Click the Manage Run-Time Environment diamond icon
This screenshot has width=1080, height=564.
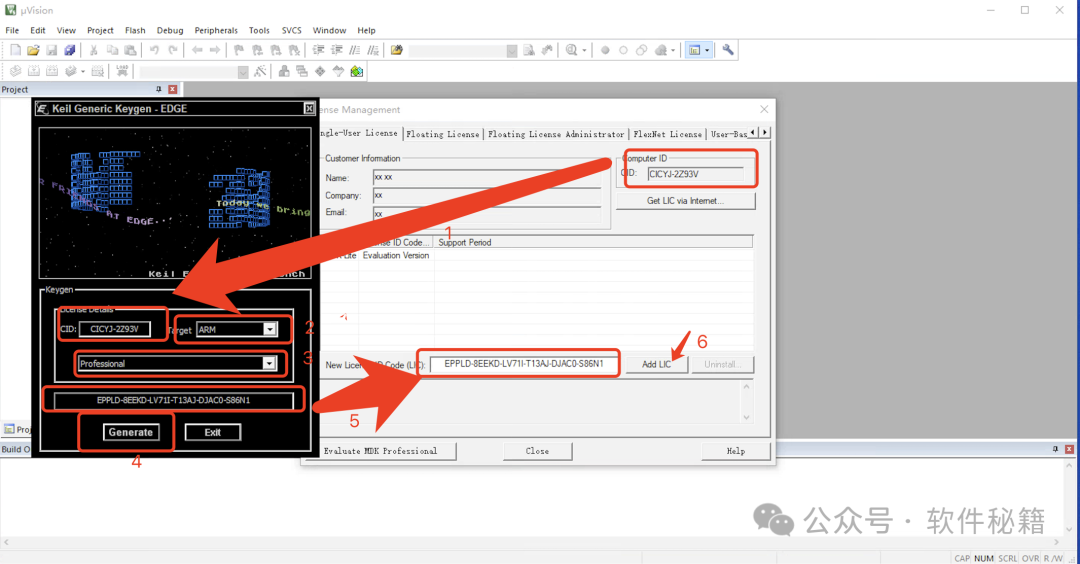click(x=320, y=71)
